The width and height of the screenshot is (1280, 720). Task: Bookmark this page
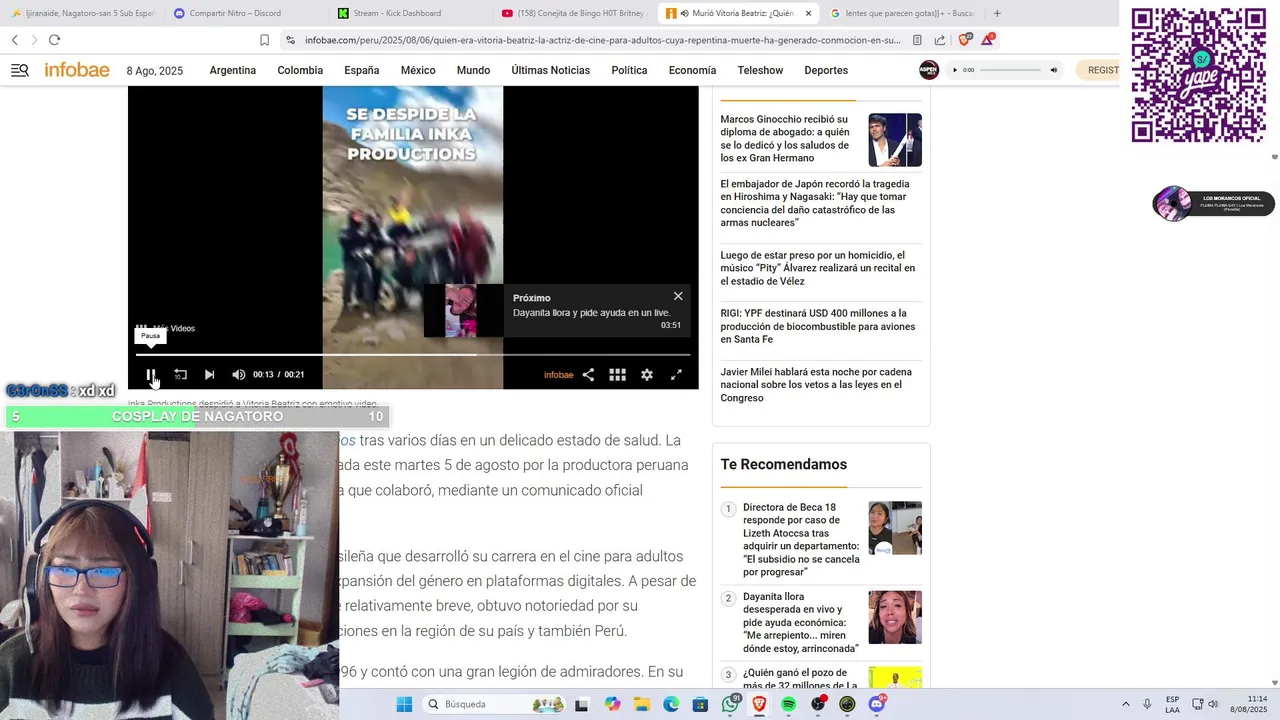click(264, 40)
